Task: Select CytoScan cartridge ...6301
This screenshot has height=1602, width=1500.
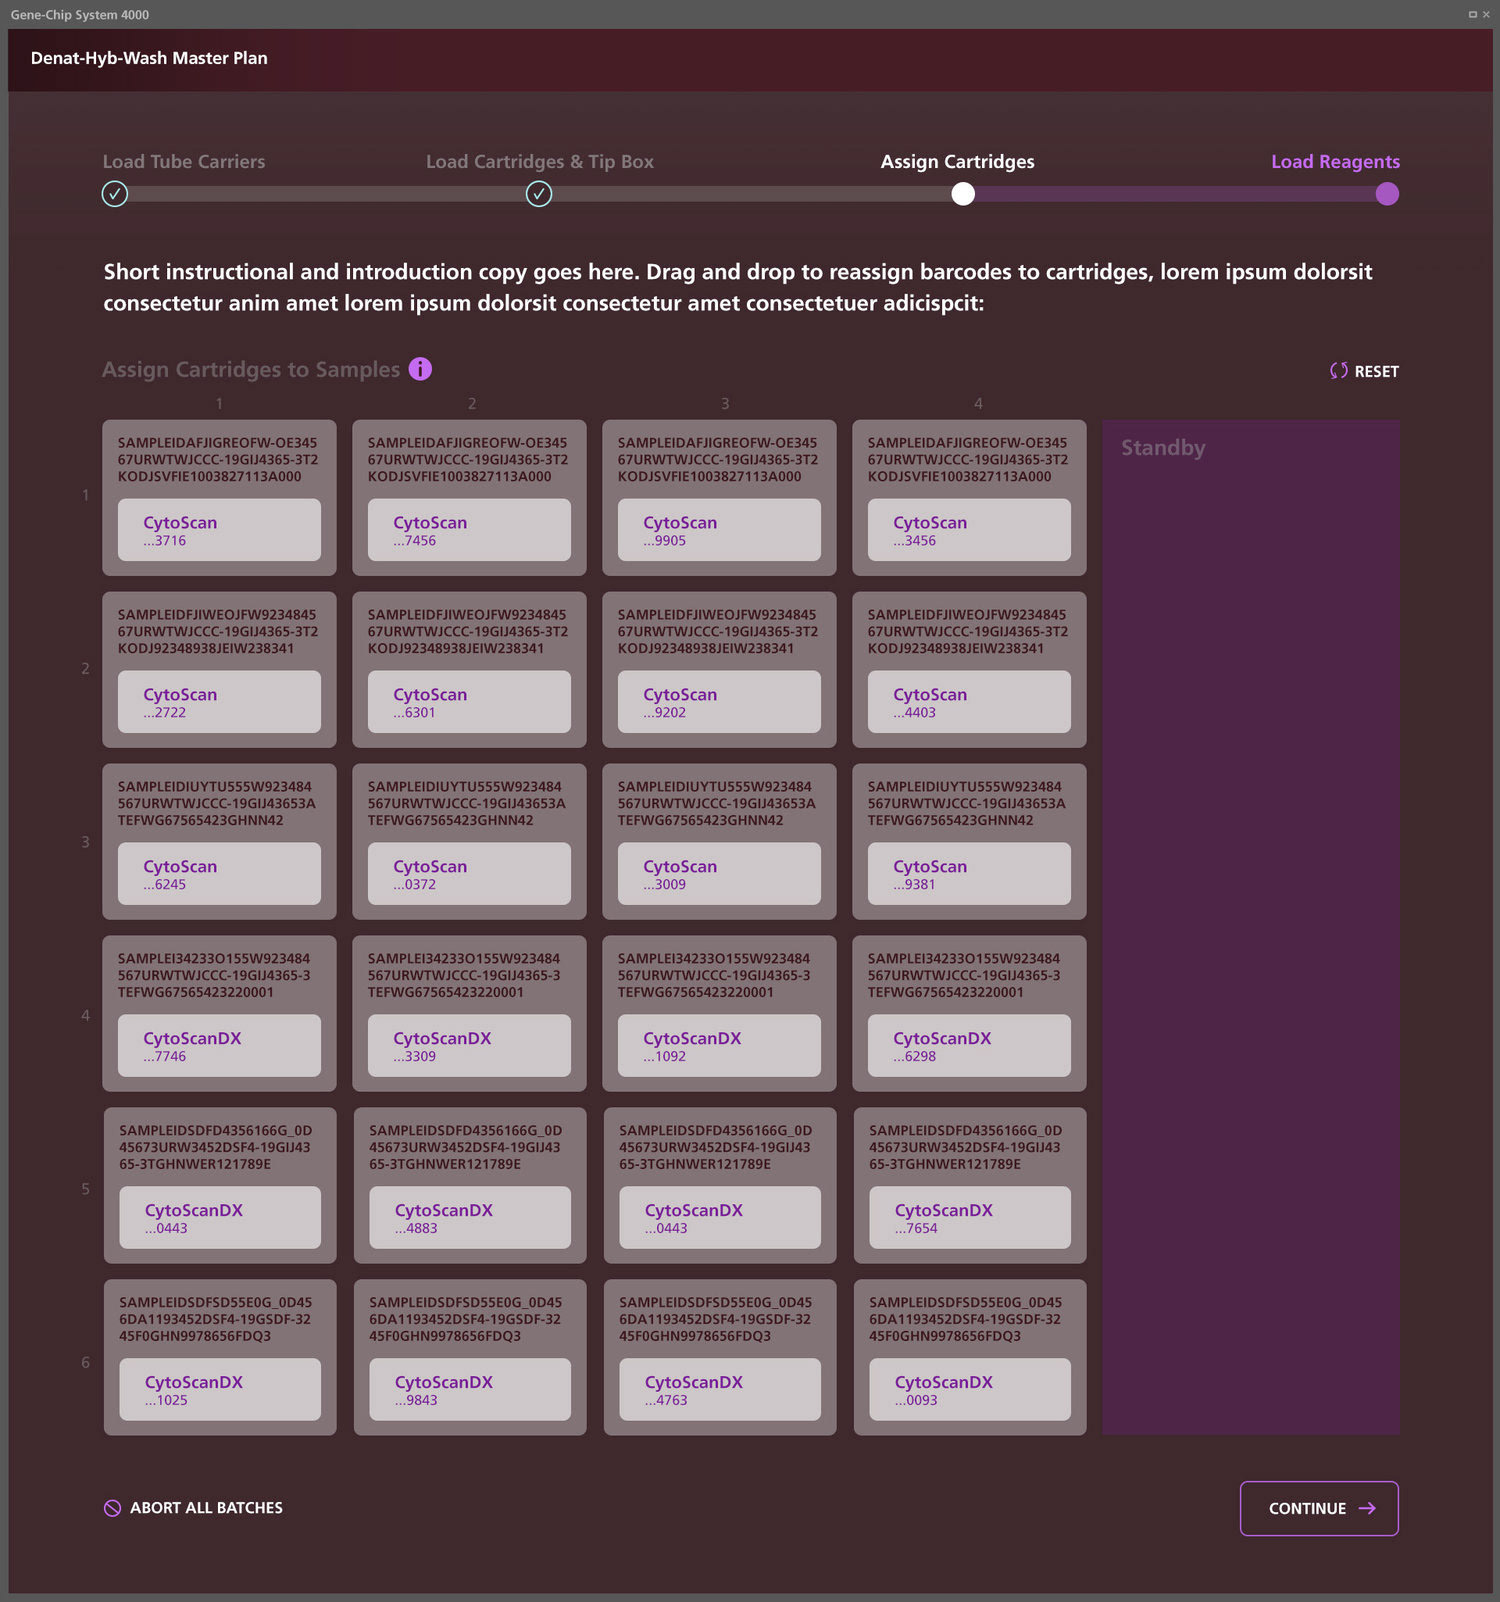Action: pyautogui.click(x=469, y=702)
